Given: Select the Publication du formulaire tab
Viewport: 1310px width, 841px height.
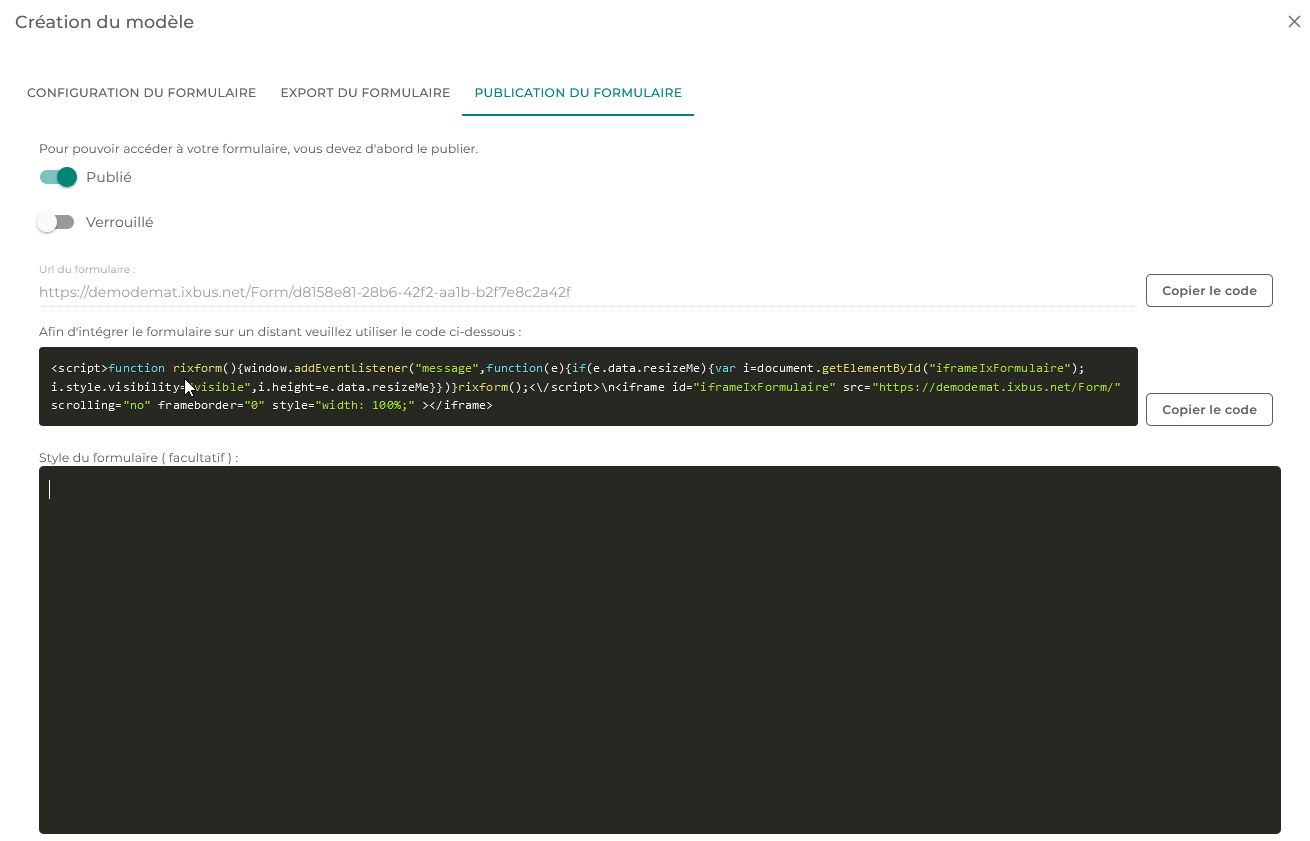Looking at the screenshot, I should tap(578, 93).
